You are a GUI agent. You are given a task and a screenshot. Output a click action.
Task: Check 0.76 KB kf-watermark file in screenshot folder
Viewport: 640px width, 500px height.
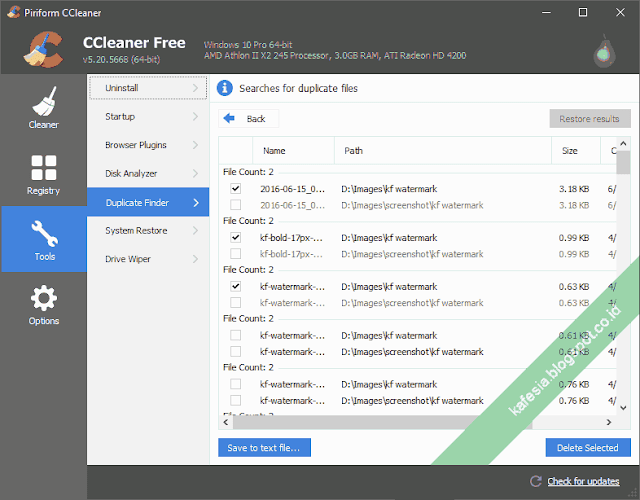tap(236, 400)
